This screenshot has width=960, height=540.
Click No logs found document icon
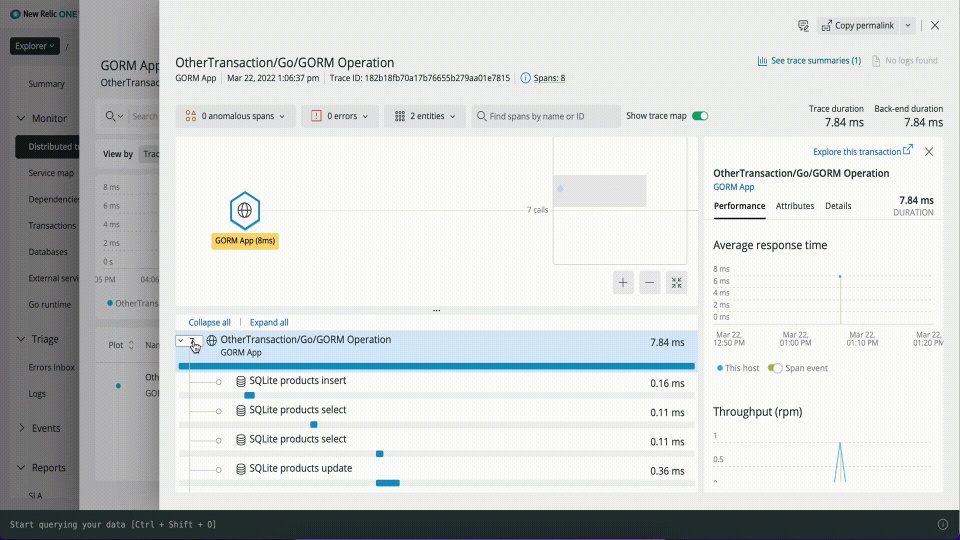[x=876, y=61]
